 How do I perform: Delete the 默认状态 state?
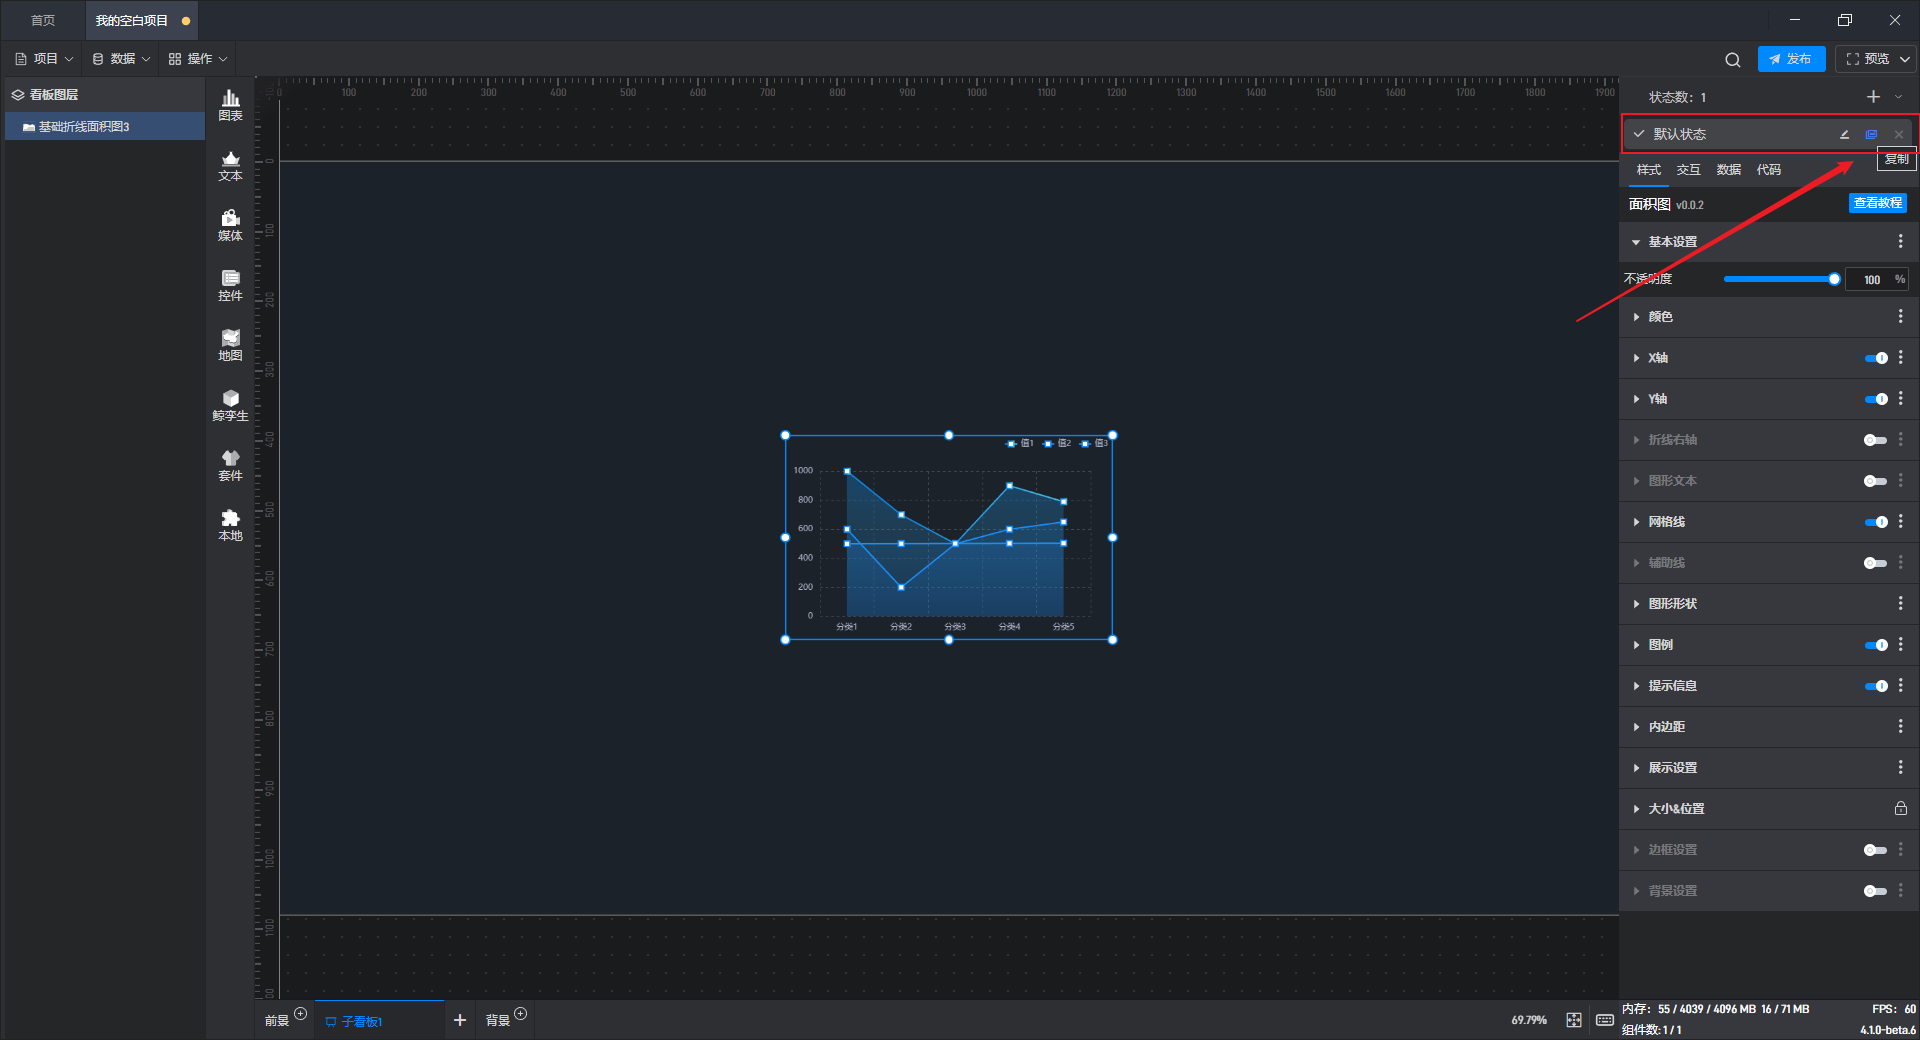[1899, 134]
